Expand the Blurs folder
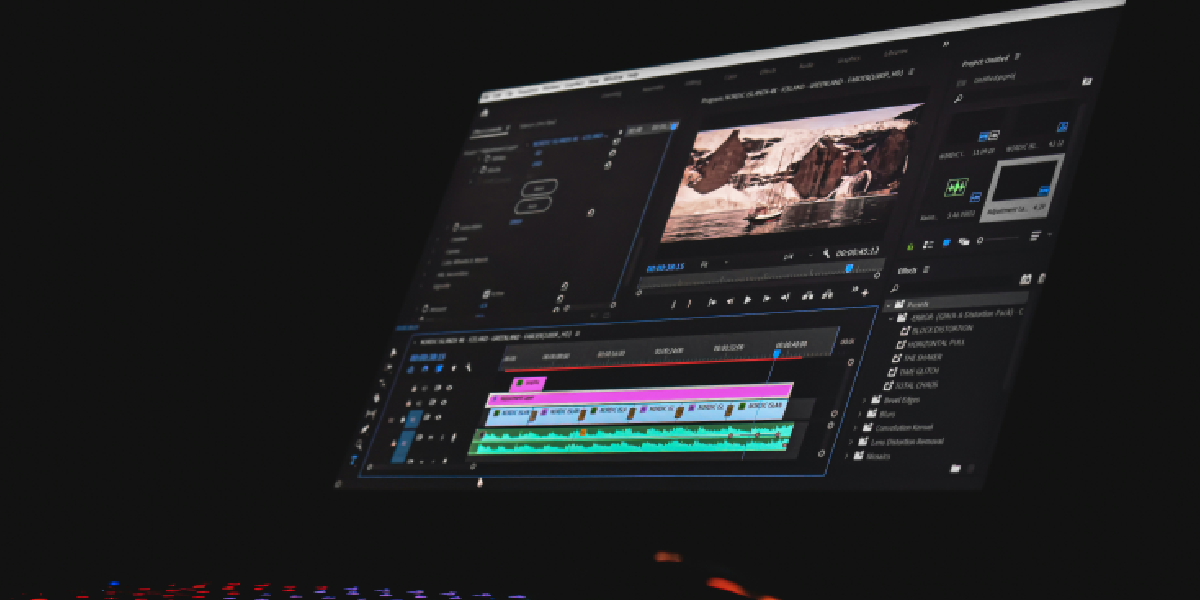Image resolution: width=1200 pixels, height=600 pixels. coord(859,413)
